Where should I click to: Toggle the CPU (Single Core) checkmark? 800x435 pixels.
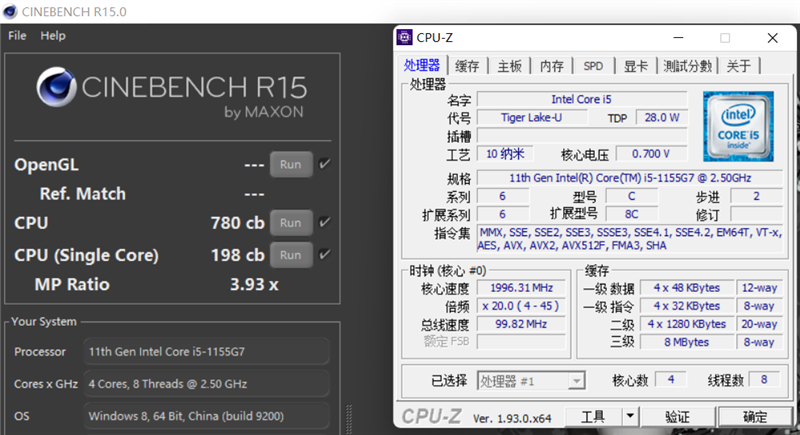pos(324,255)
